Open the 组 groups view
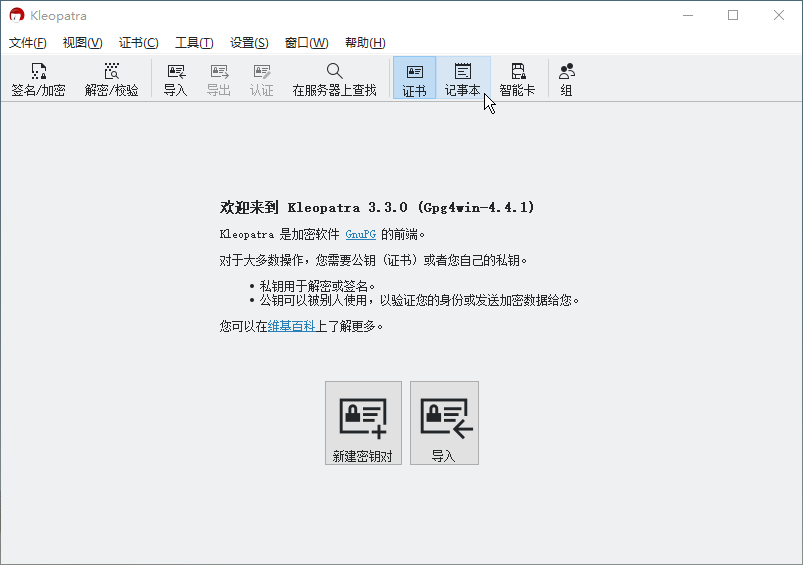 tap(566, 79)
